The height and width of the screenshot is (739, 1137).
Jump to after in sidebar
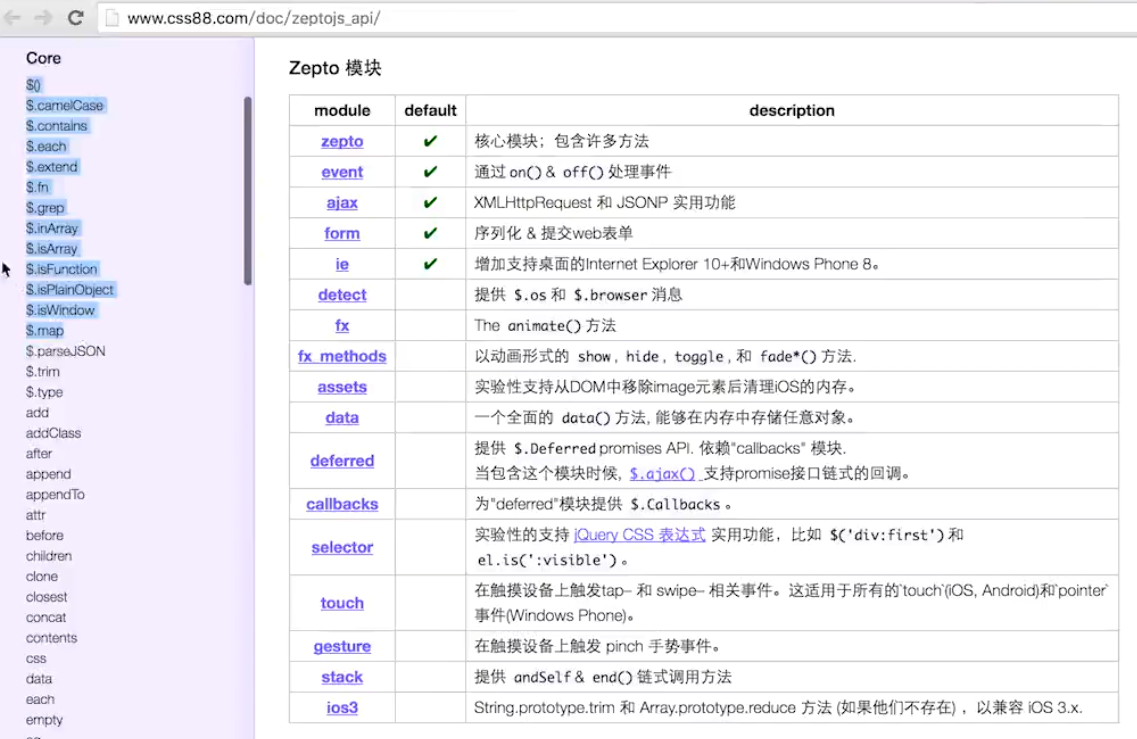coord(39,453)
